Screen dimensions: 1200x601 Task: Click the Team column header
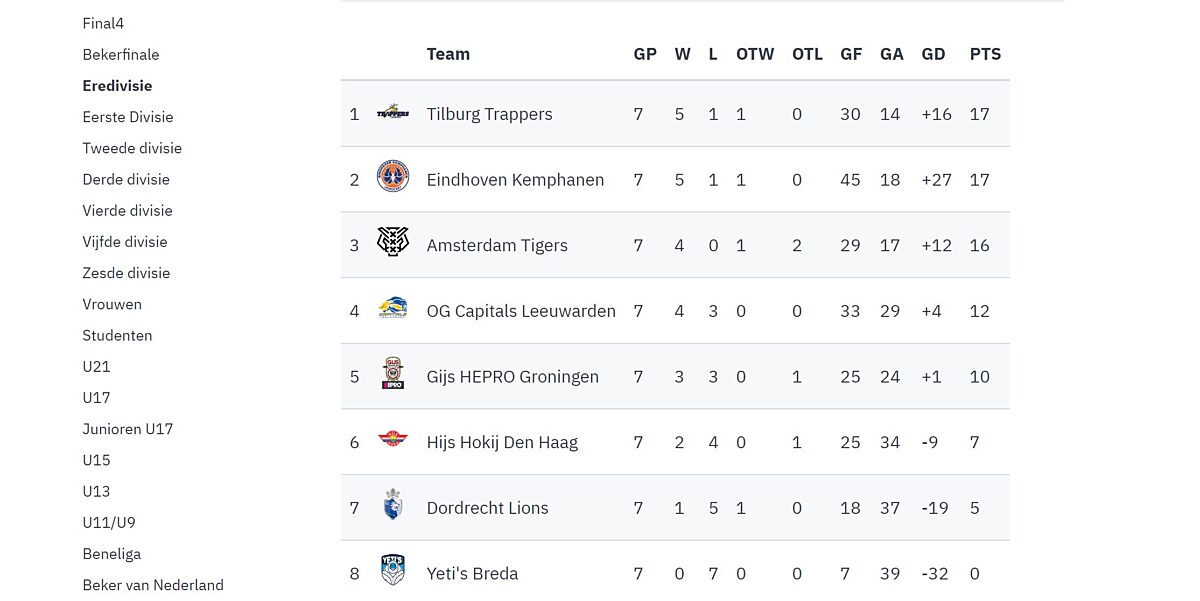448,54
